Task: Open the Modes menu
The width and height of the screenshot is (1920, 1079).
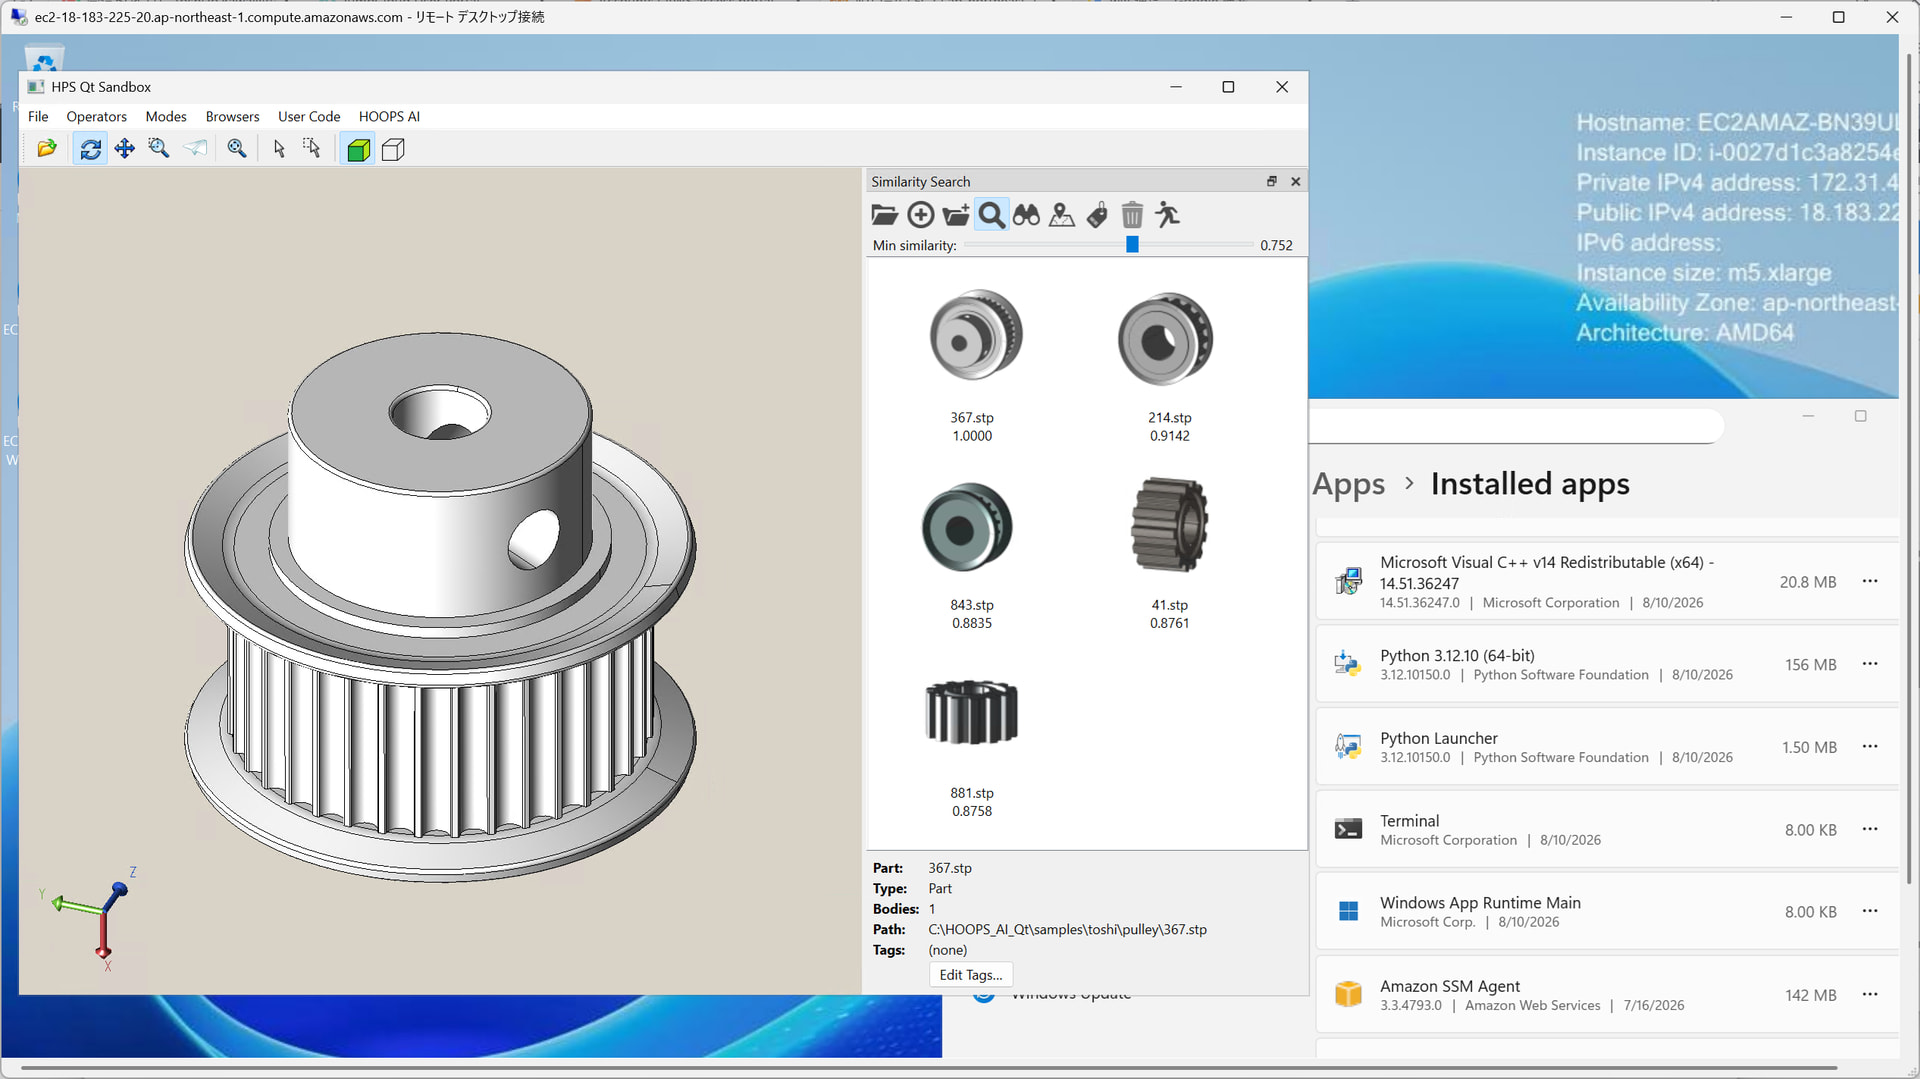Action: 166,117
